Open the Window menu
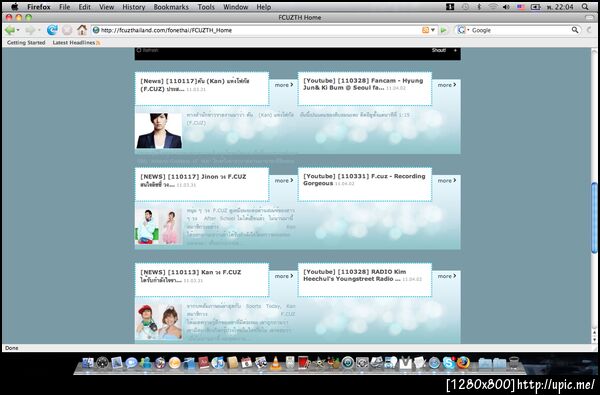Viewport: 600px width, 395px height. 236,7
